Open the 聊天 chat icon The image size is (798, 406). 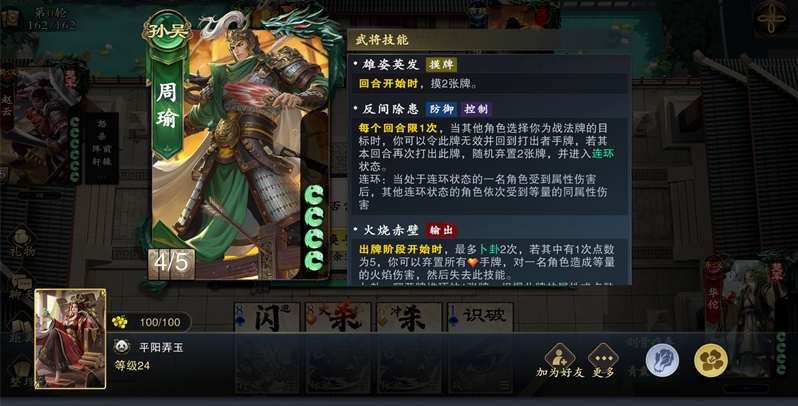point(22,287)
